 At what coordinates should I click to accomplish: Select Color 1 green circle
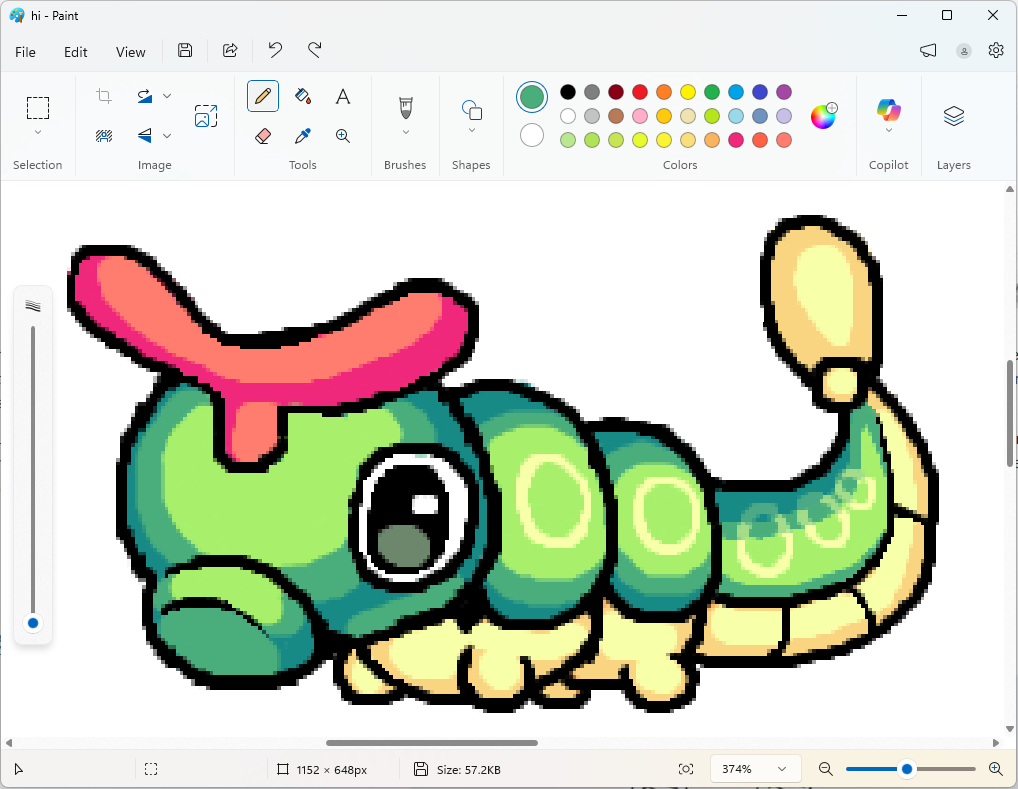pos(532,97)
